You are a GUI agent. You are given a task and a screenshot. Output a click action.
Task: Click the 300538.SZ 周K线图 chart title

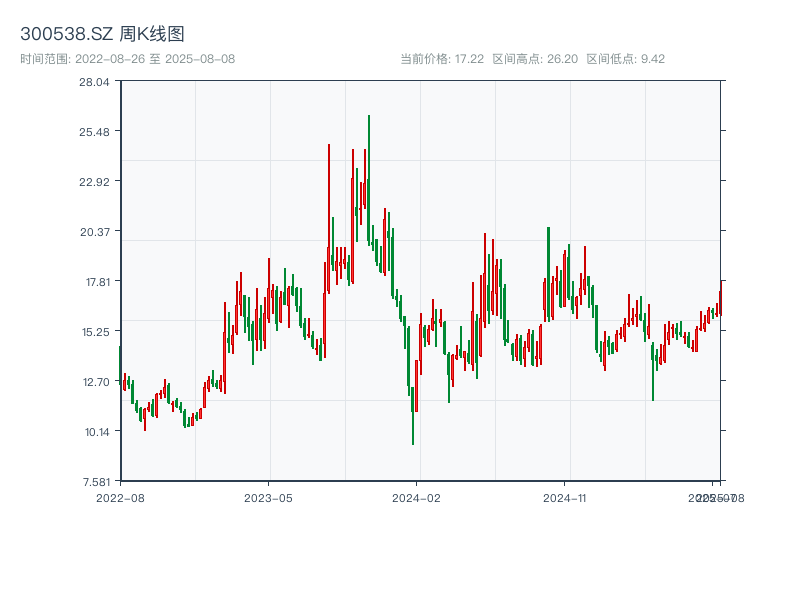tap(102, 35)
